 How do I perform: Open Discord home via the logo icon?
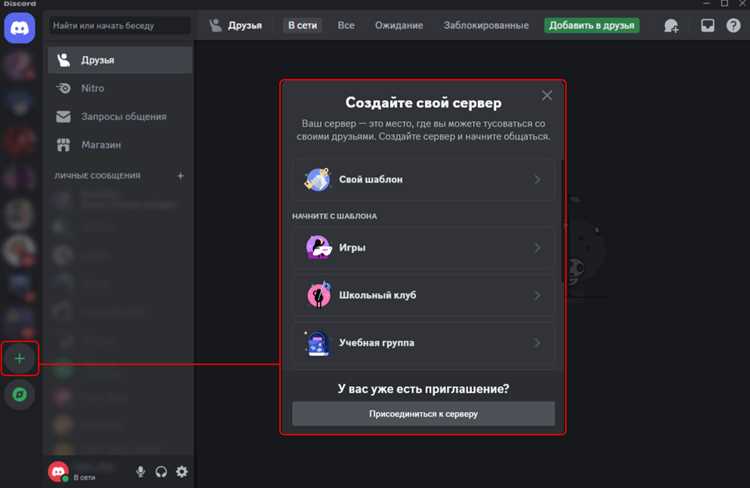20,28
